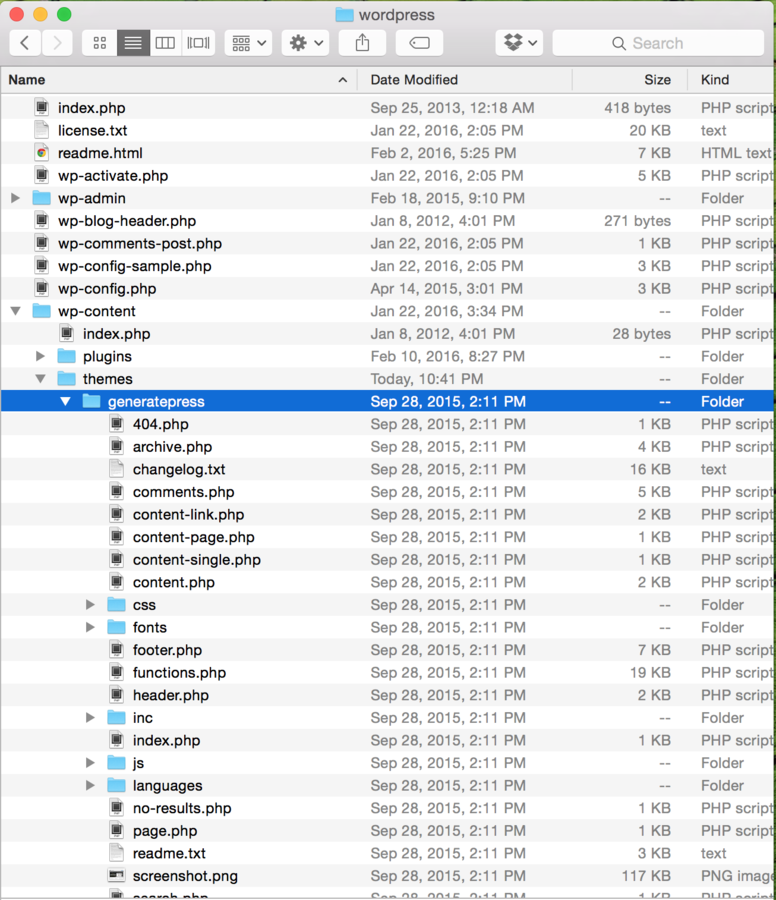776x900 pixels.
Task: Open the item arrangement dropdown
Action: click(x=249, y=43)
